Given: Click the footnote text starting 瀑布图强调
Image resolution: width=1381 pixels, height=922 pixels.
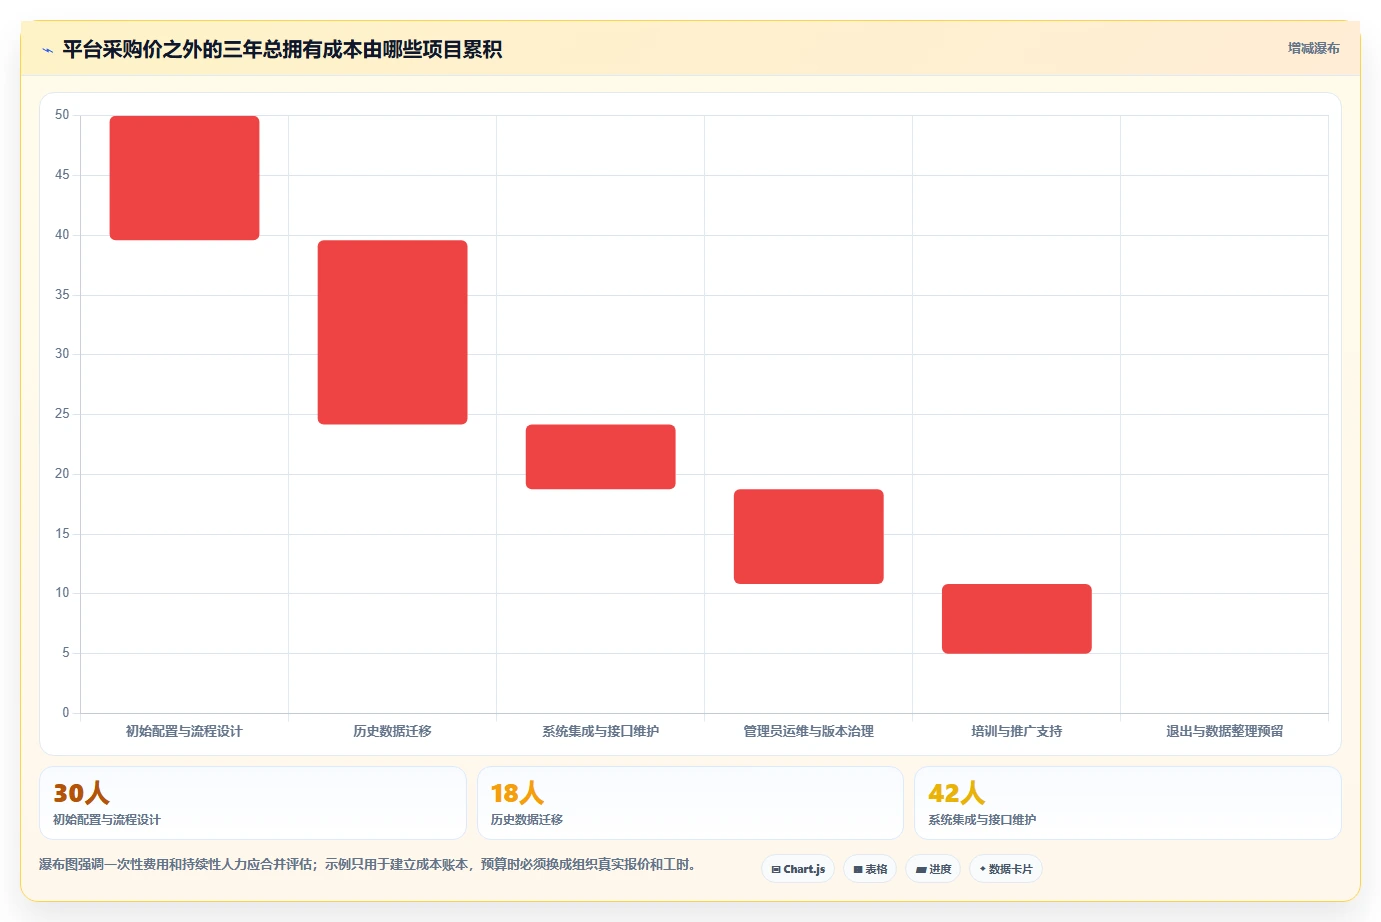Looking at the screenshot, I should 367,864.
